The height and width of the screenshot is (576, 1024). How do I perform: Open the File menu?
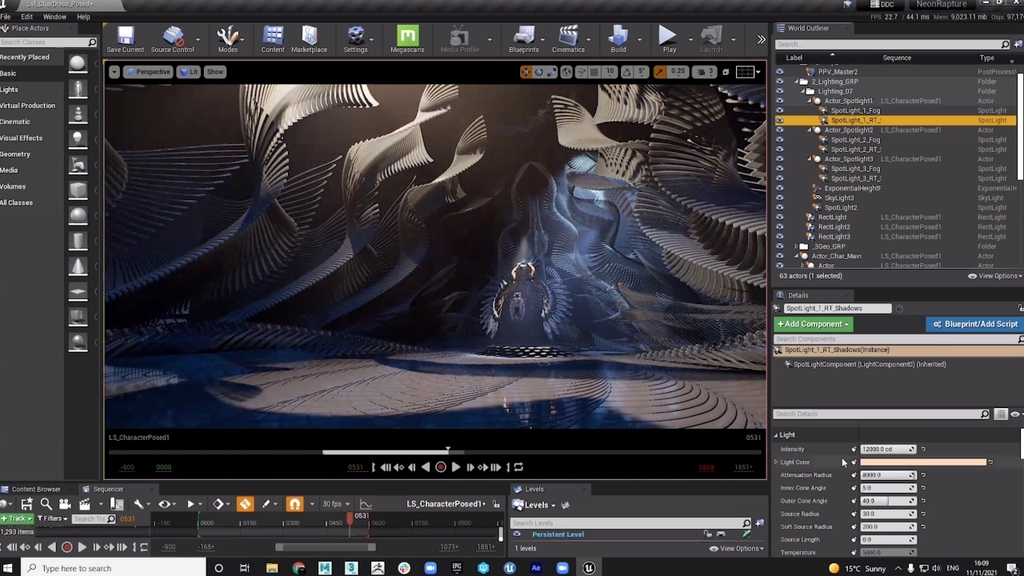pos(6,16)
